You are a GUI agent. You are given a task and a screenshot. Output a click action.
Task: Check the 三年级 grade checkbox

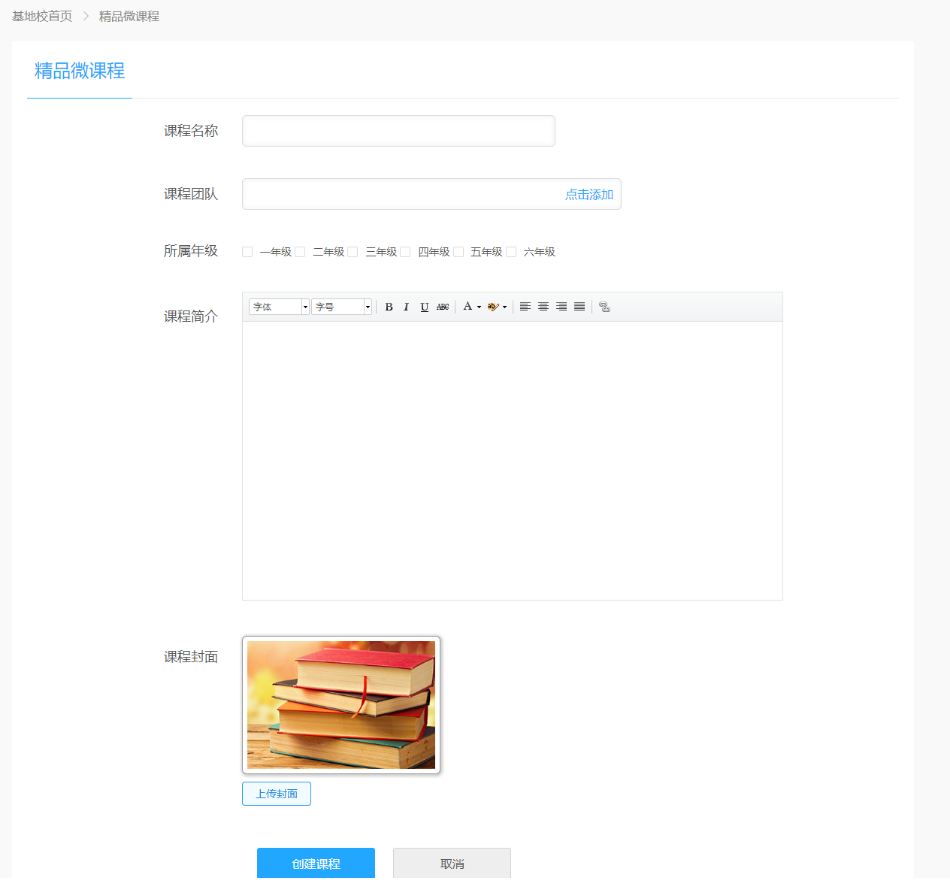pyautogui.click(x=352, y=252)
